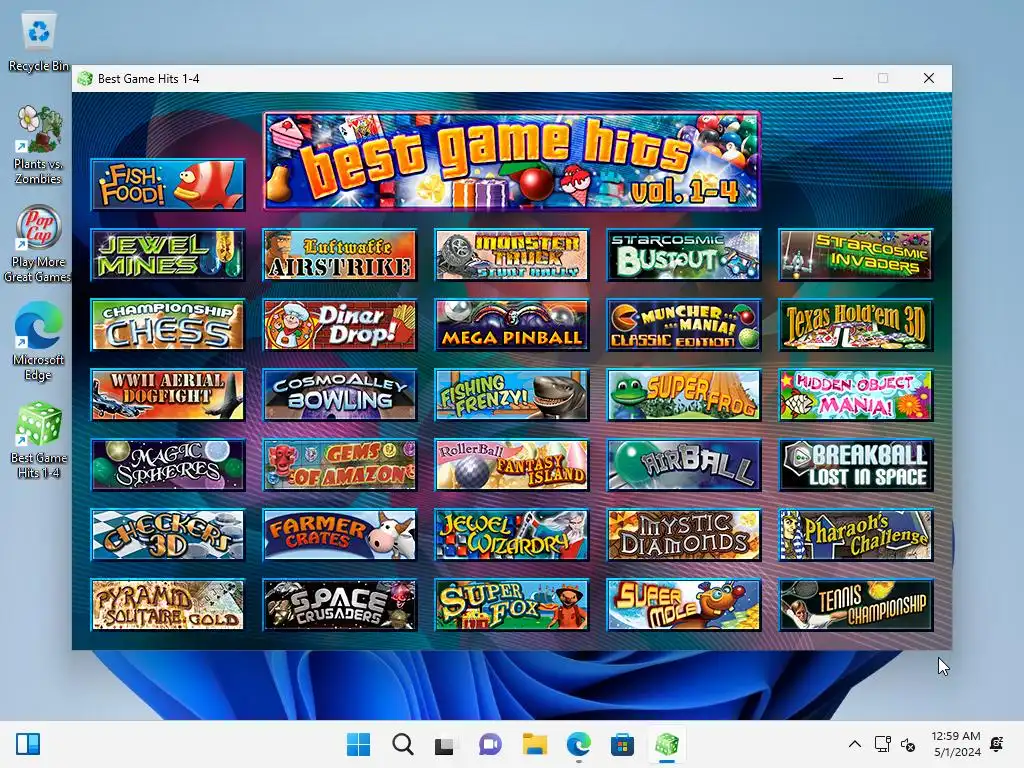Image resolution: width=1024 pixels, height=768 pixels.
Task: Select Gems of Amazon tile
Action: coord(340,465)
